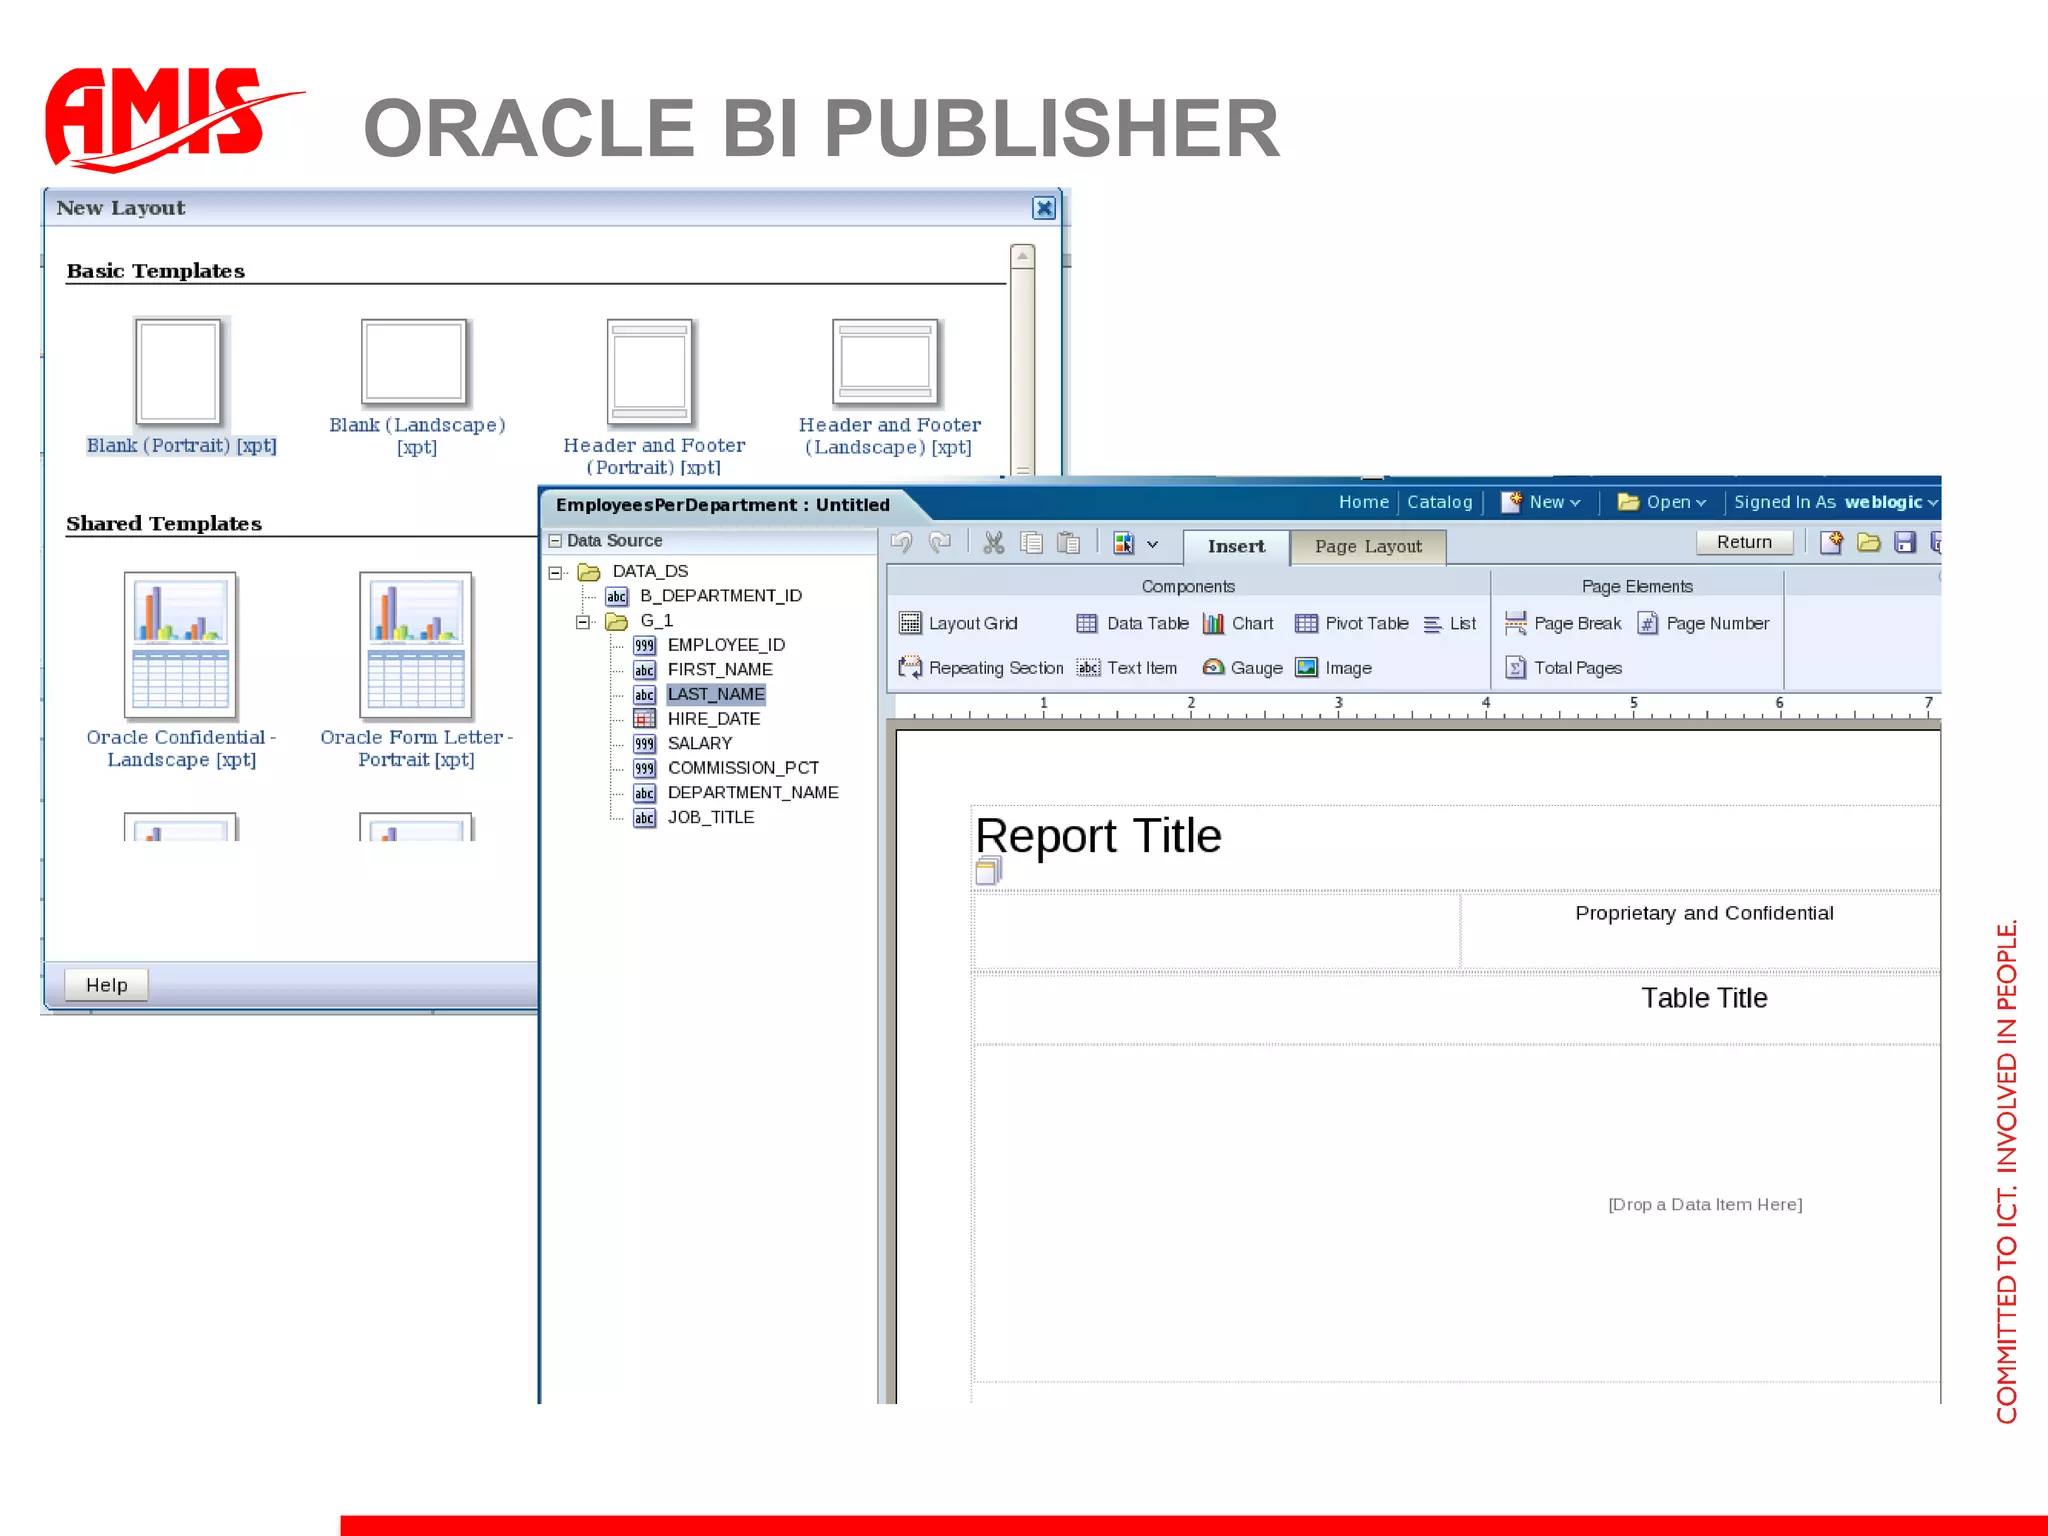Insert a Chart component
Screen dimensions: 2048x1536
pyautogui.click(x=1238, y=623)
